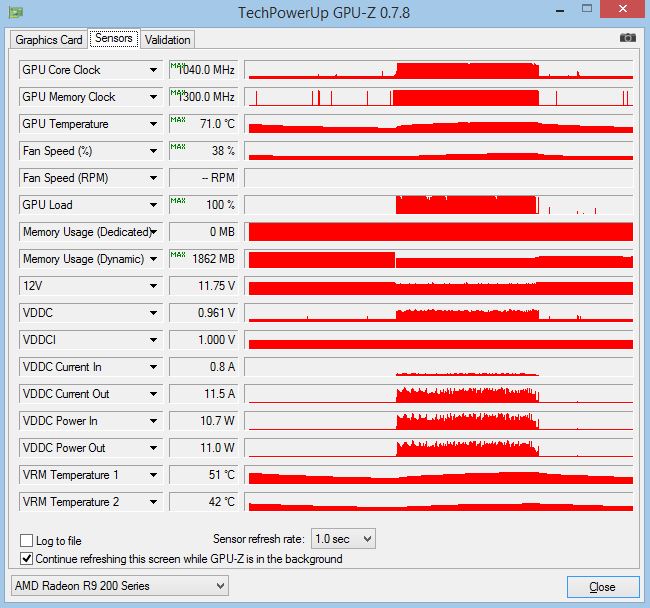Click the 1.000 V VDDCI reading
Viewport: 650px width, 608px height.
tap(204, 340)
